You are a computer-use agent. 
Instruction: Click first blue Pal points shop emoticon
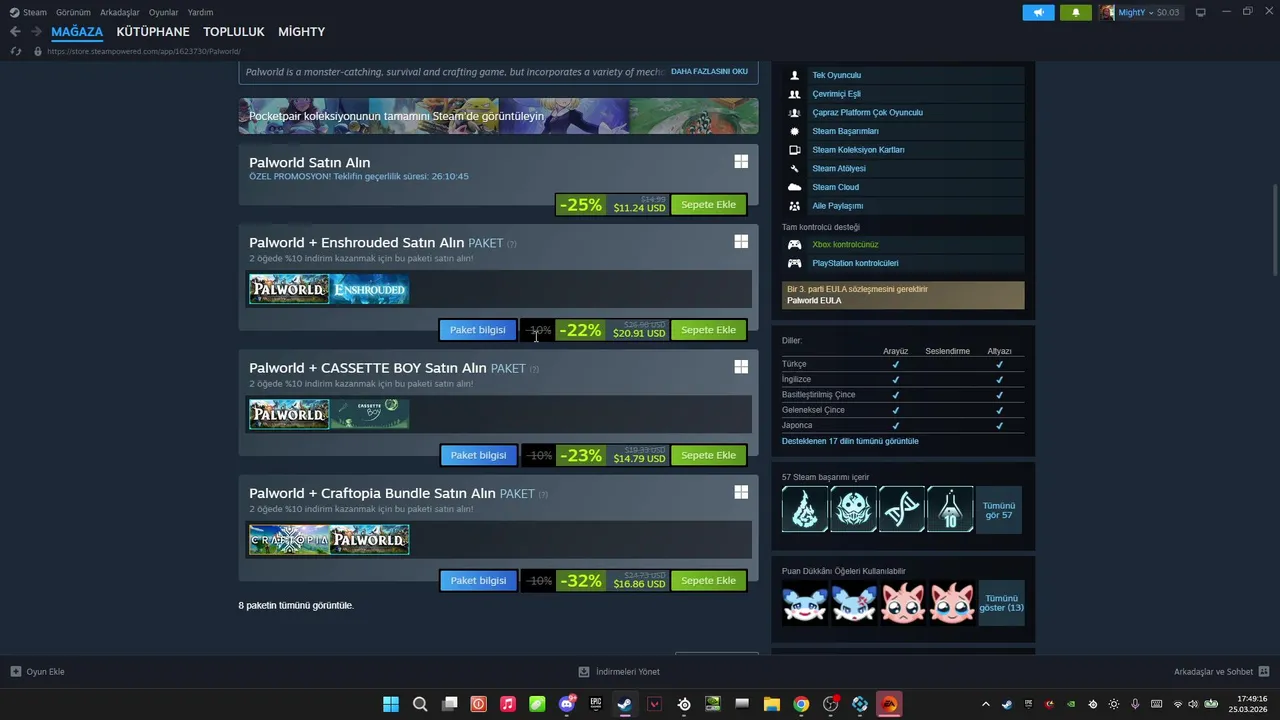(x=805, y=603)
